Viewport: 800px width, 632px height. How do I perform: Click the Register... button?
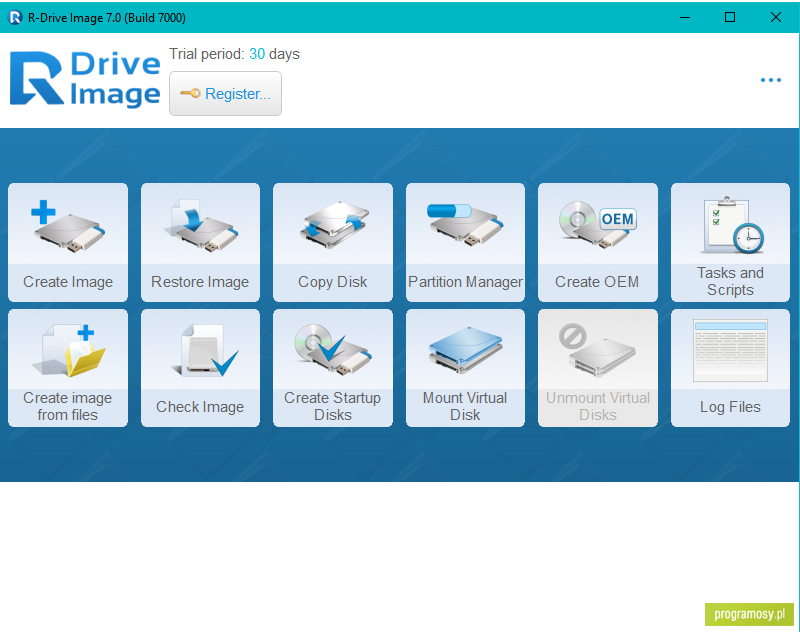[226, 93]
